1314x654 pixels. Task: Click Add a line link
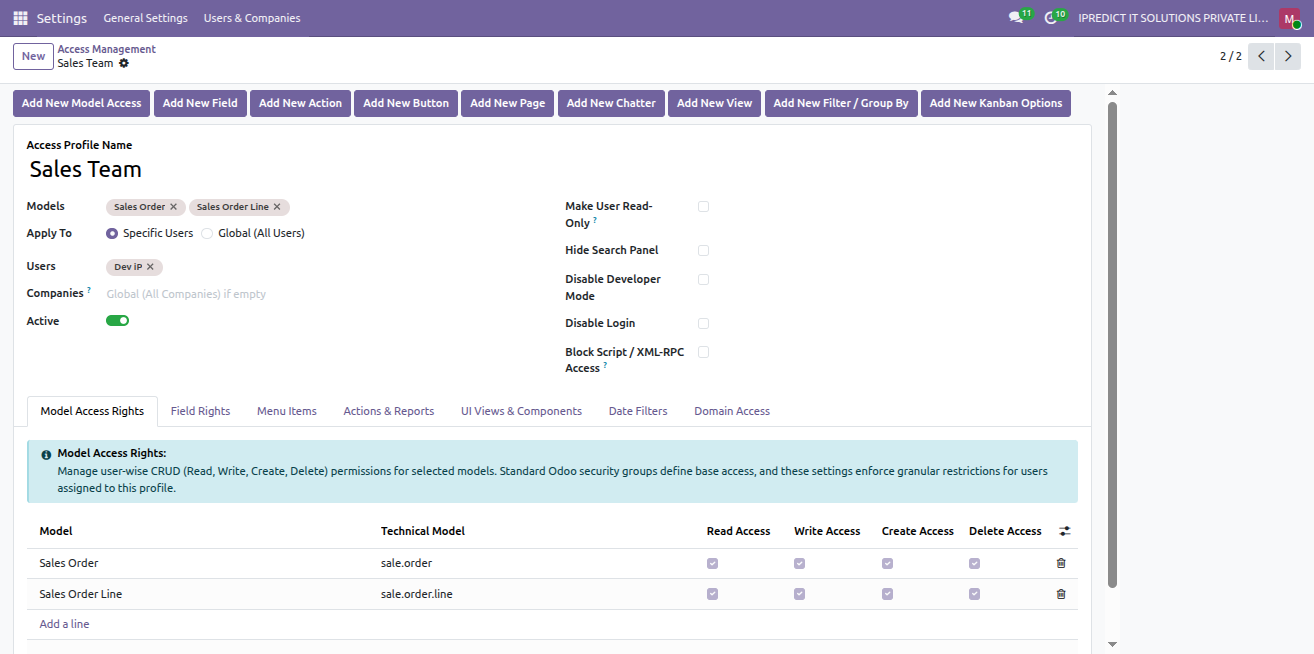(64, 624)
